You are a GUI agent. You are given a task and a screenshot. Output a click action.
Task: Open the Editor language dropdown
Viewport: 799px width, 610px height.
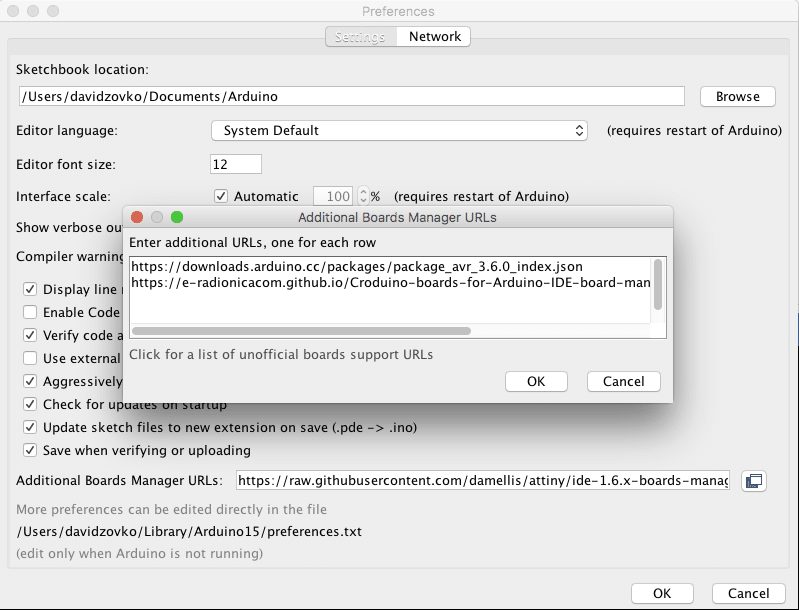coord(400,130)
